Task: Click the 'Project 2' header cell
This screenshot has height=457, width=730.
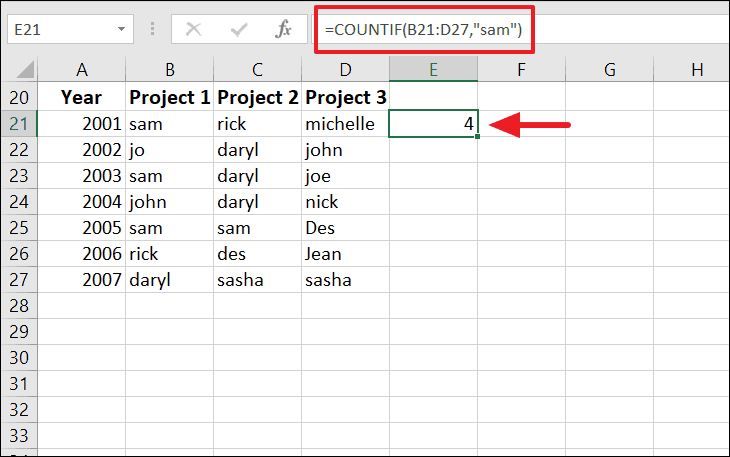Action: pyautogui.click(x=257, y=97)
